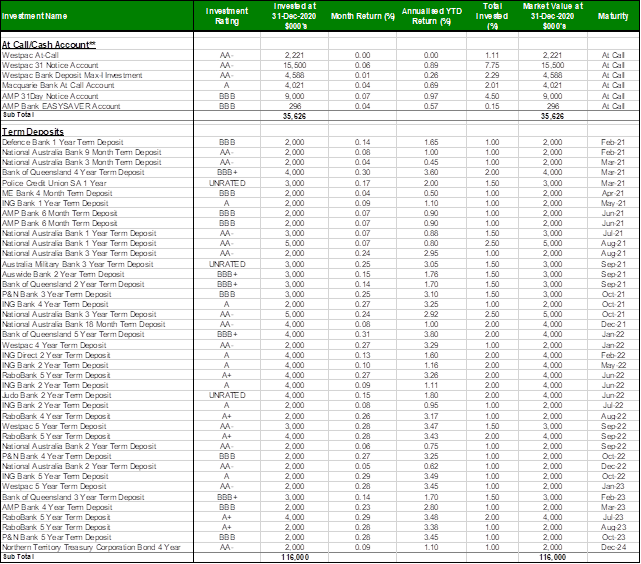Click AMP Bank 4 Year Term Deposit
This screenshot has height=564, width=641.
point(57,507)
